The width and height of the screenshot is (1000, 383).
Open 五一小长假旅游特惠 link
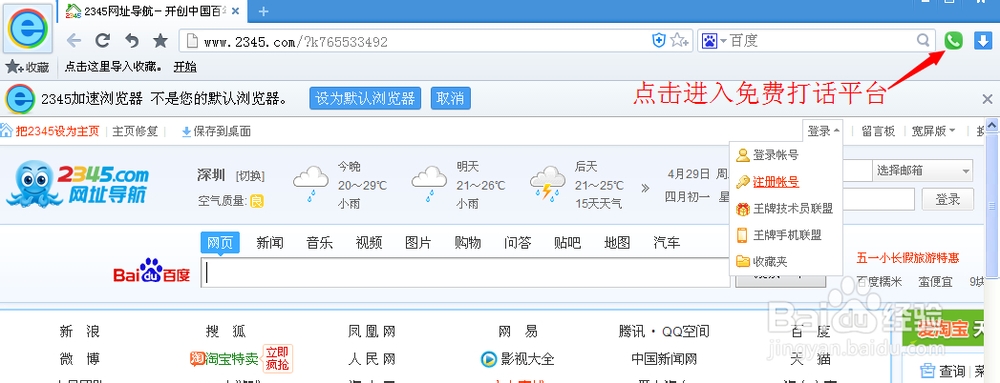[x=908, y=258]
